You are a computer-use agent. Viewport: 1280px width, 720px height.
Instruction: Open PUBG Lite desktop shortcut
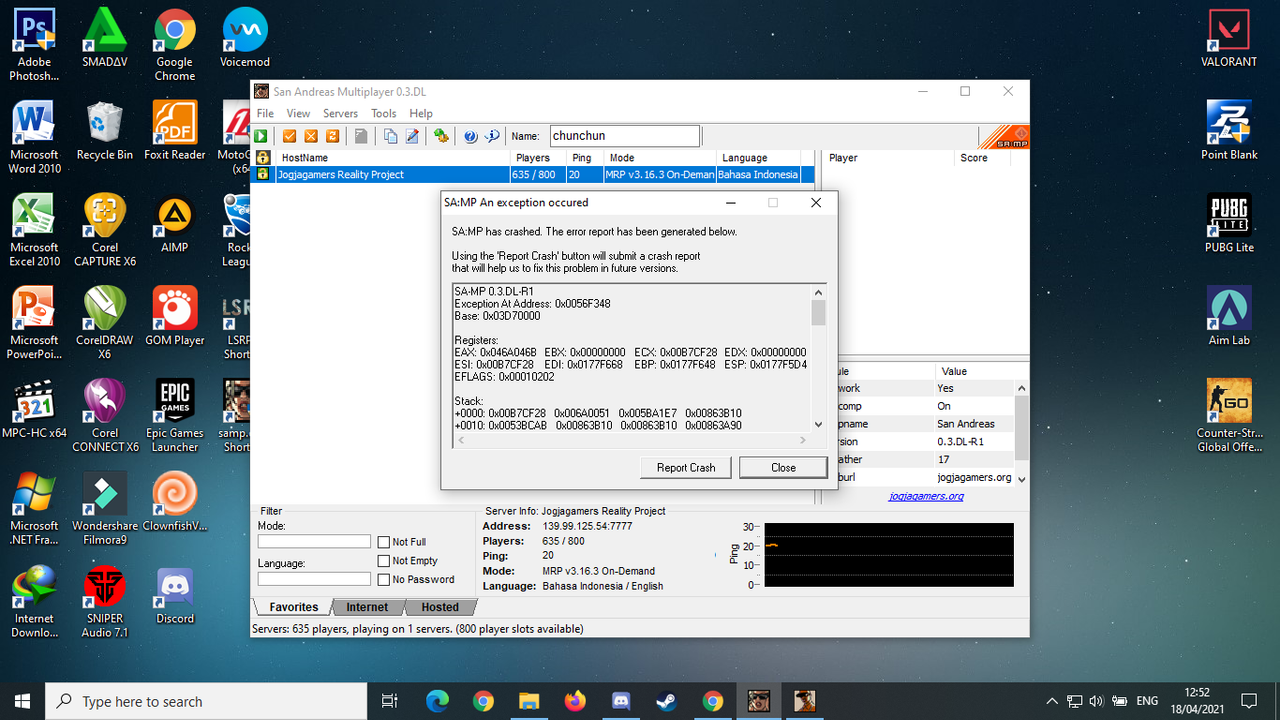click(x=1229, y=224)
